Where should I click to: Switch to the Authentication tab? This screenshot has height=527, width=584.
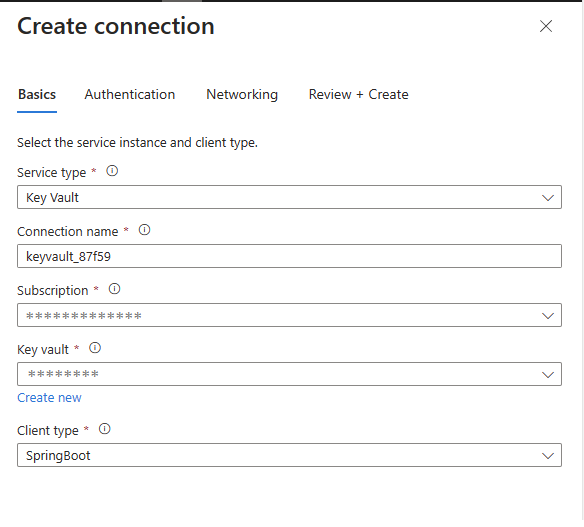[x=130, y=95]
